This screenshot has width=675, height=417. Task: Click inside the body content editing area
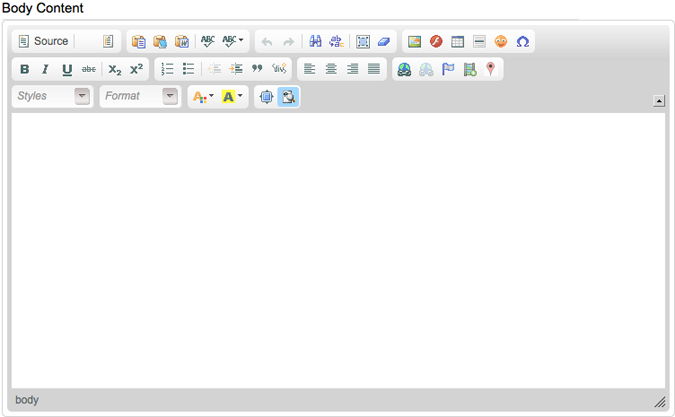point(338,250)
